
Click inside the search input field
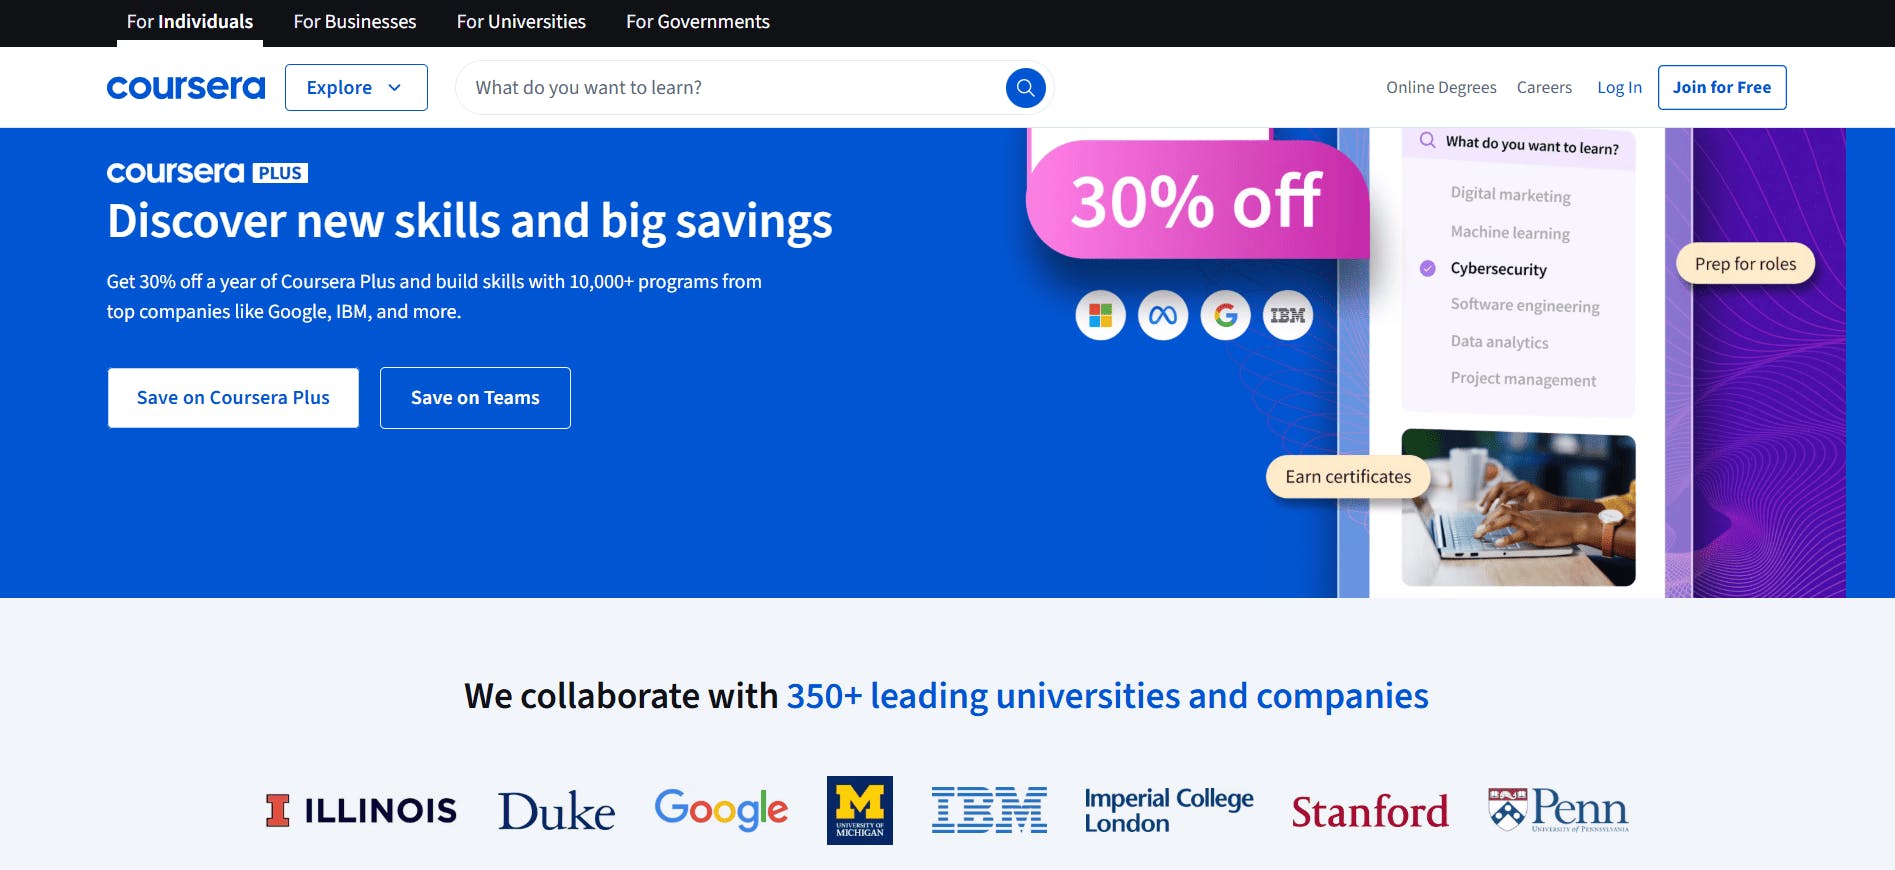[x=700, y=87]
